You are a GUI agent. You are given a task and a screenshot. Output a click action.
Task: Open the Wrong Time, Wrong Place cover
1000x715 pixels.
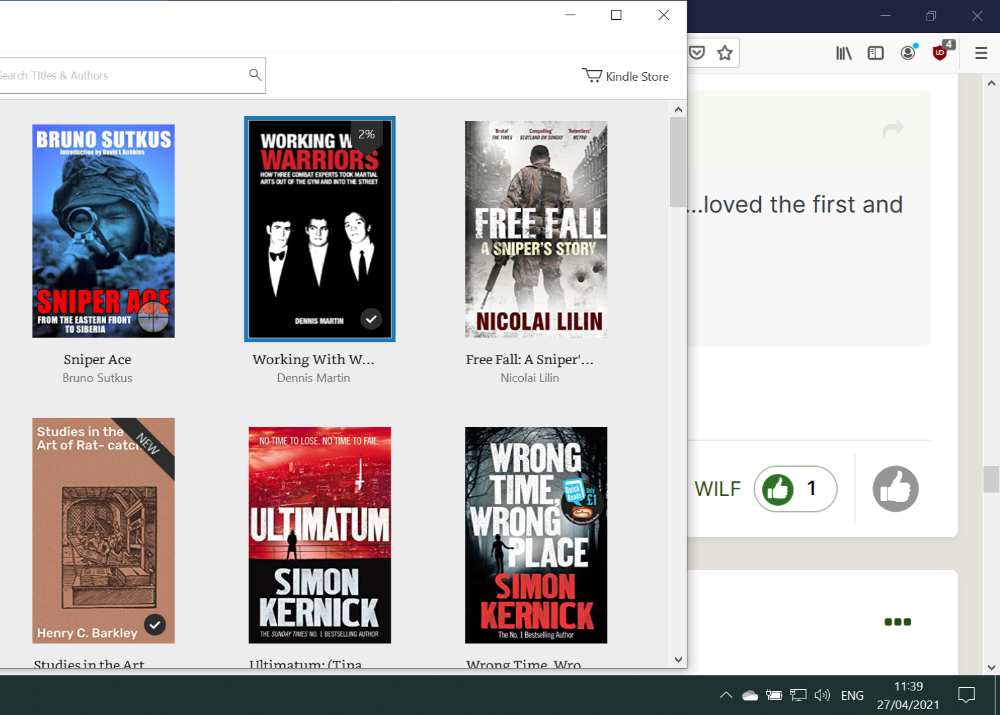point(536,535)
